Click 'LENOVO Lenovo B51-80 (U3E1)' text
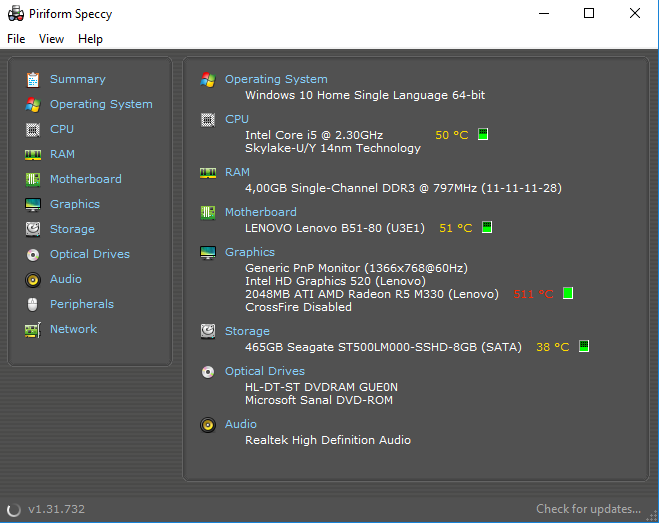The height and width of the screenshot is (523, 659). point(335,228)
